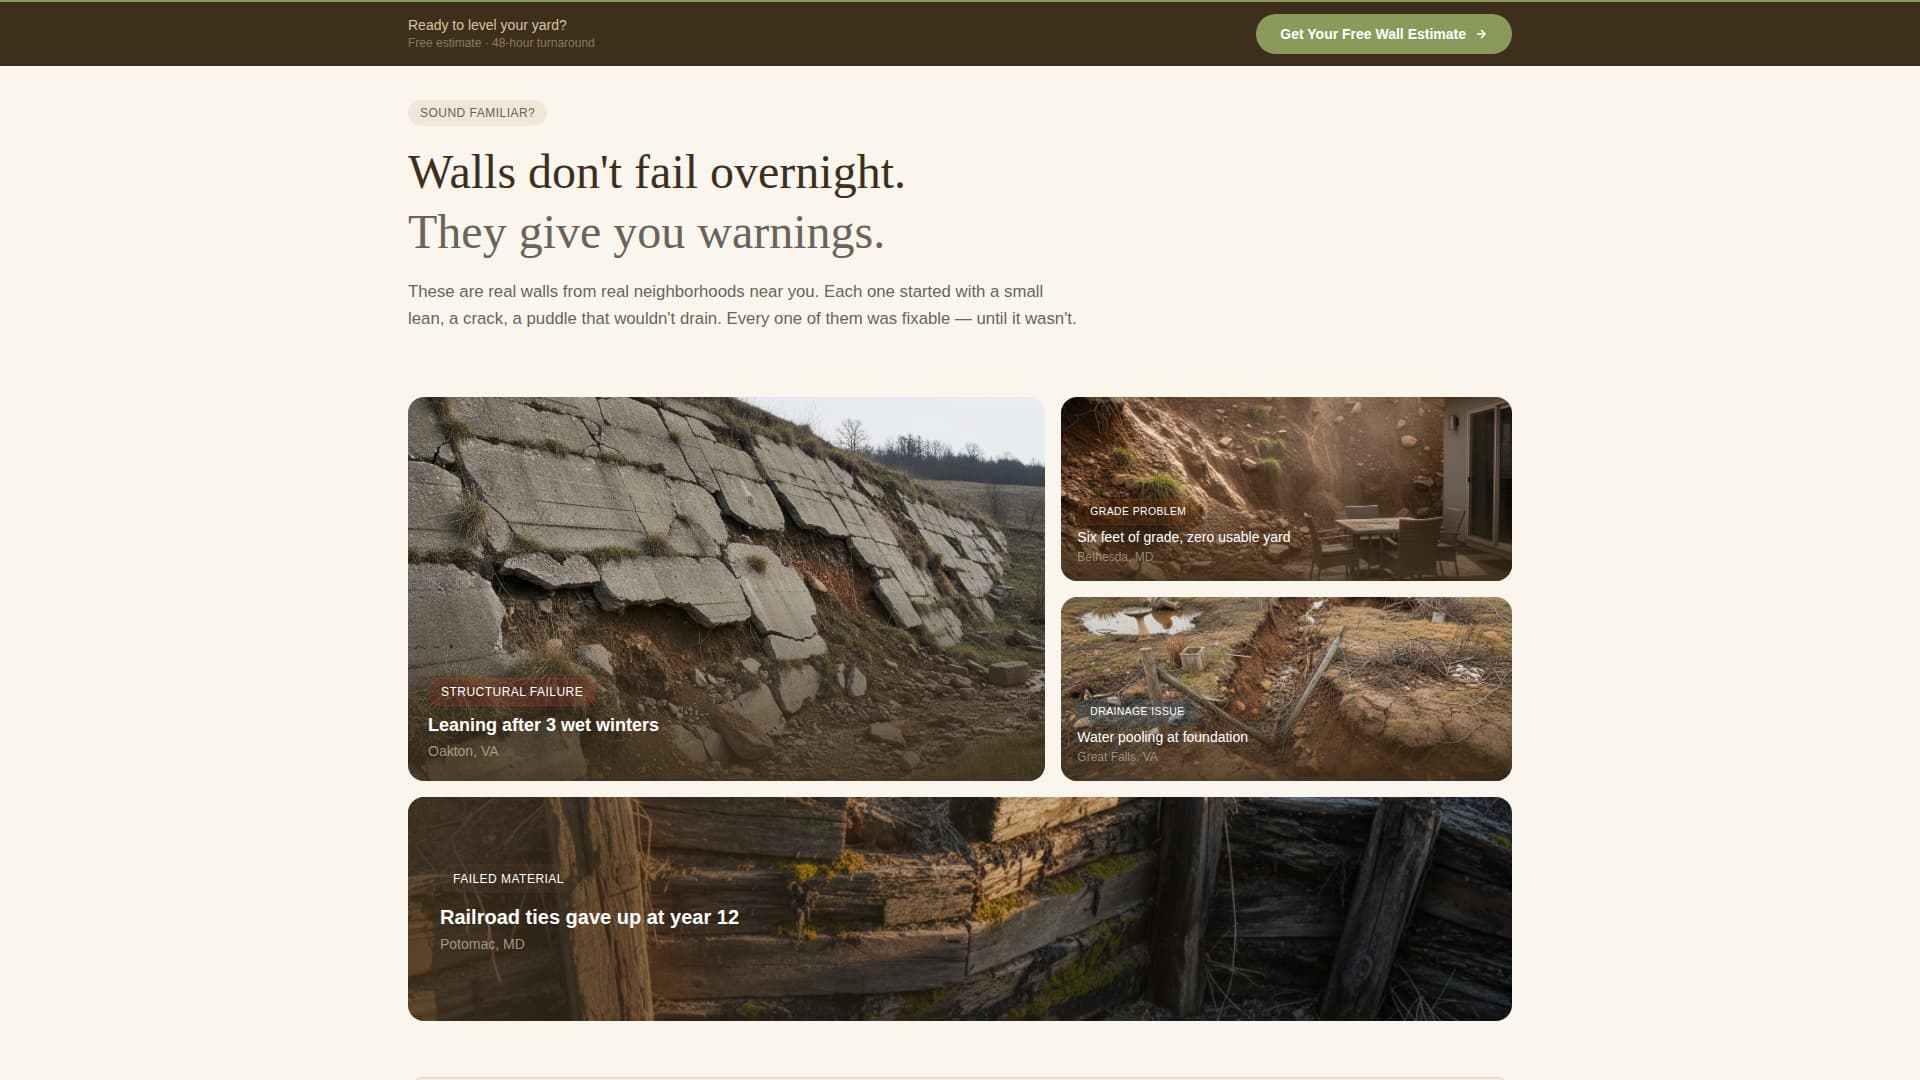Click the heading 'Walls don't fail overnight.'
The height and width of the screenshot is (1080, 1920).
(x=656, y=172)
